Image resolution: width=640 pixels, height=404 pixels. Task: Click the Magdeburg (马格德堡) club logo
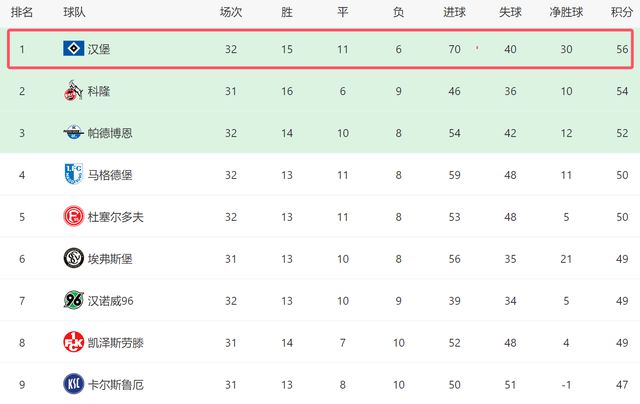(x=73, y=175)
